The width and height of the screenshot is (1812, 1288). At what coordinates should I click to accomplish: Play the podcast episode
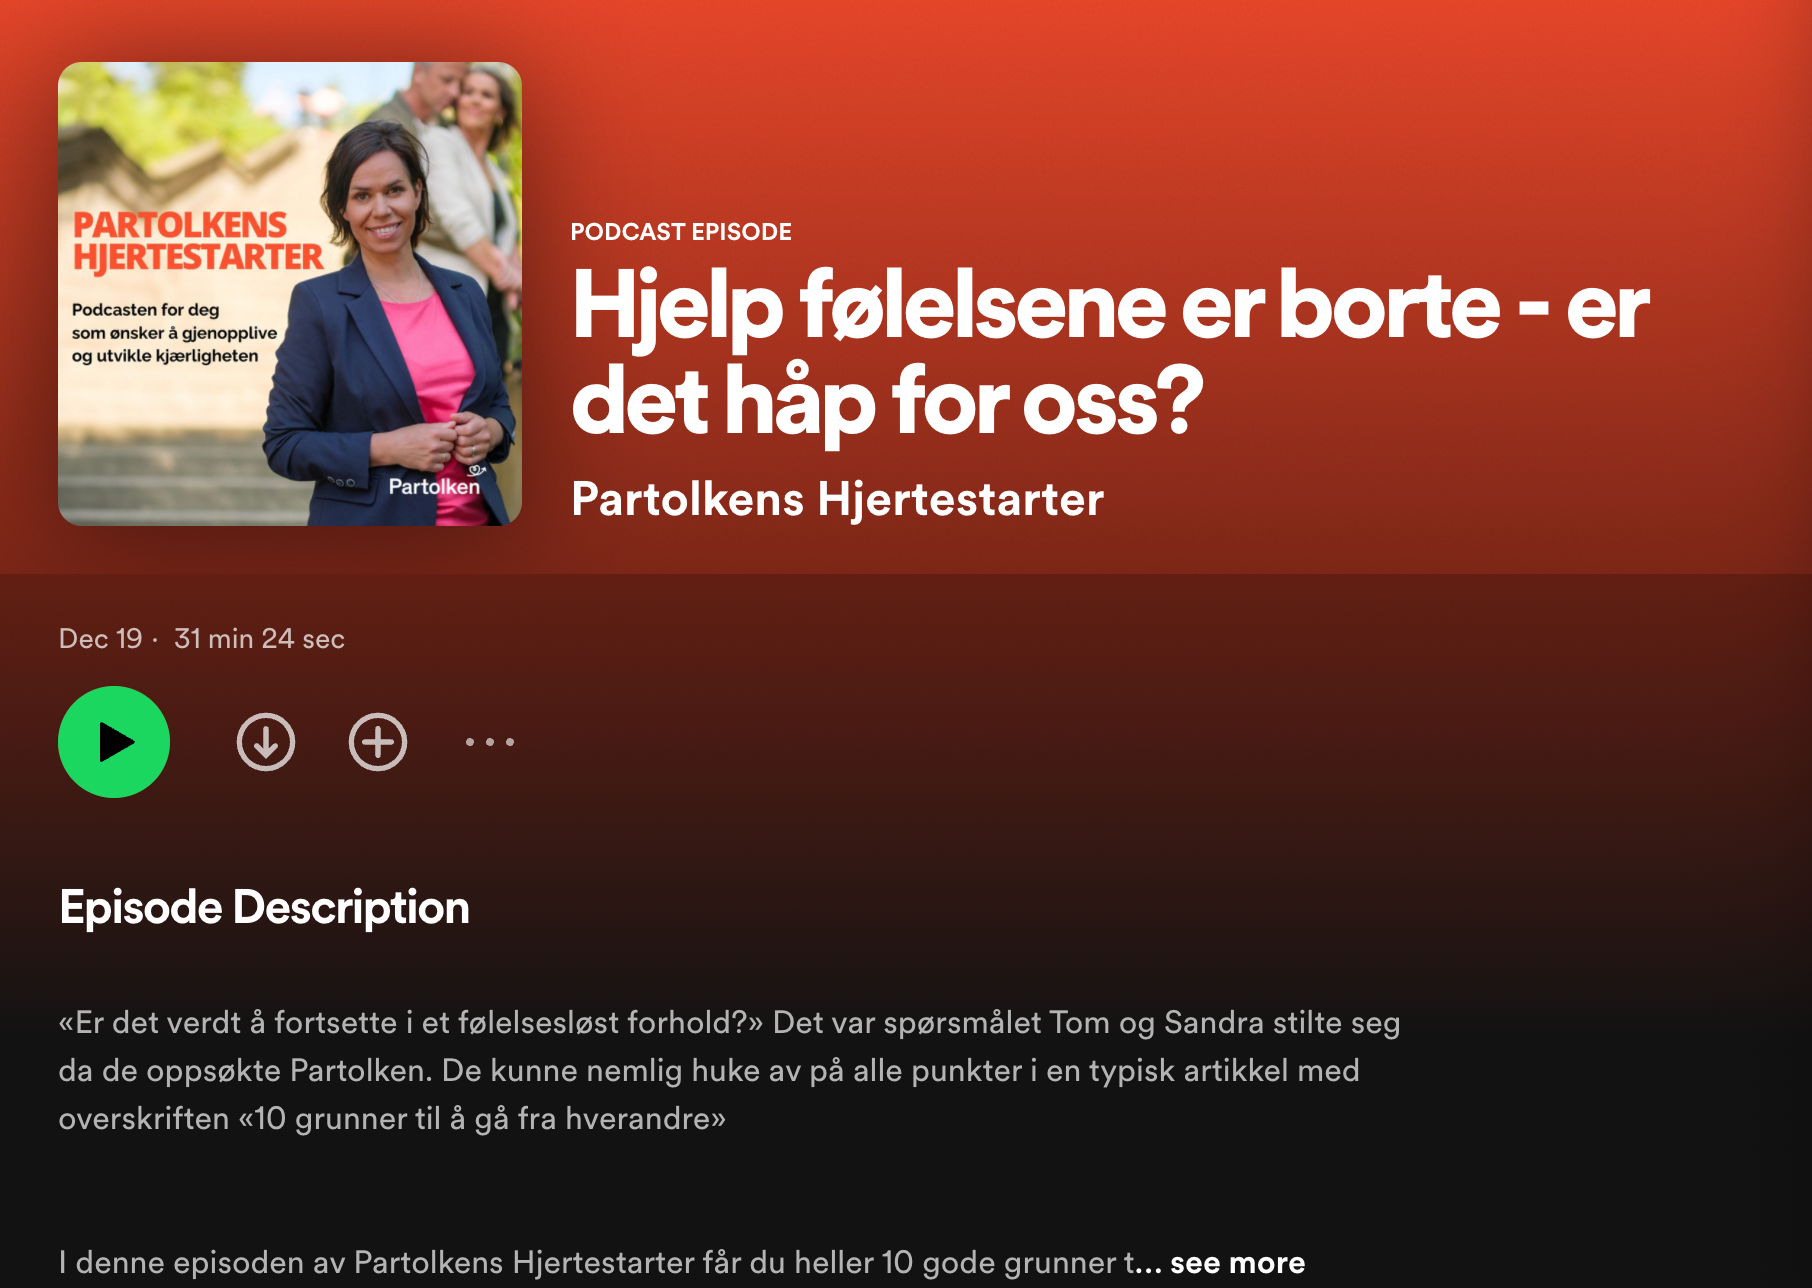pos(114,742)
